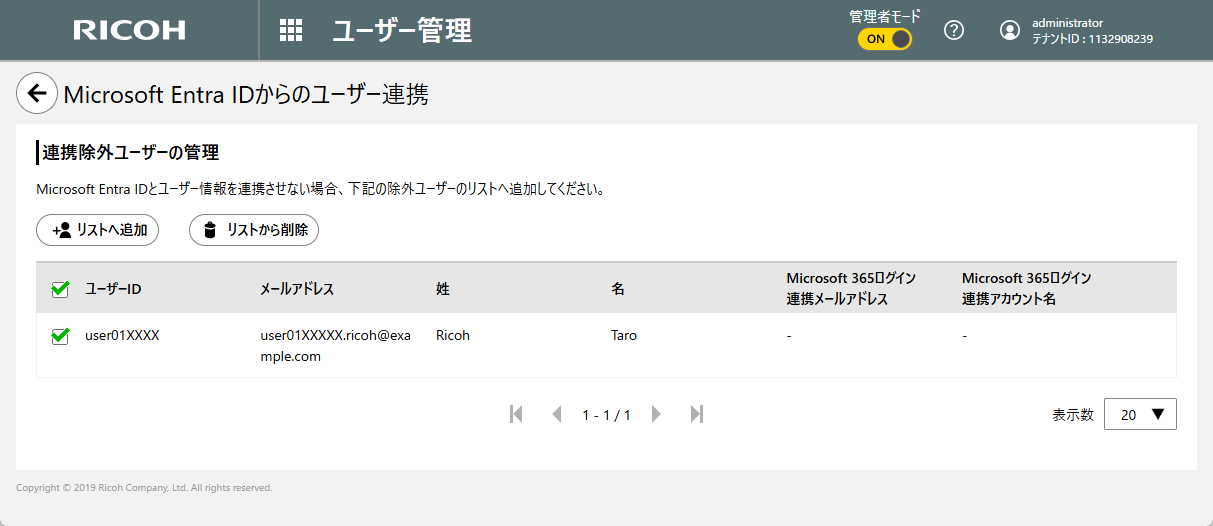The height and width of the screenshot is (526, 1213).
Task: Click the 名 column header
Action: point(618,289)
